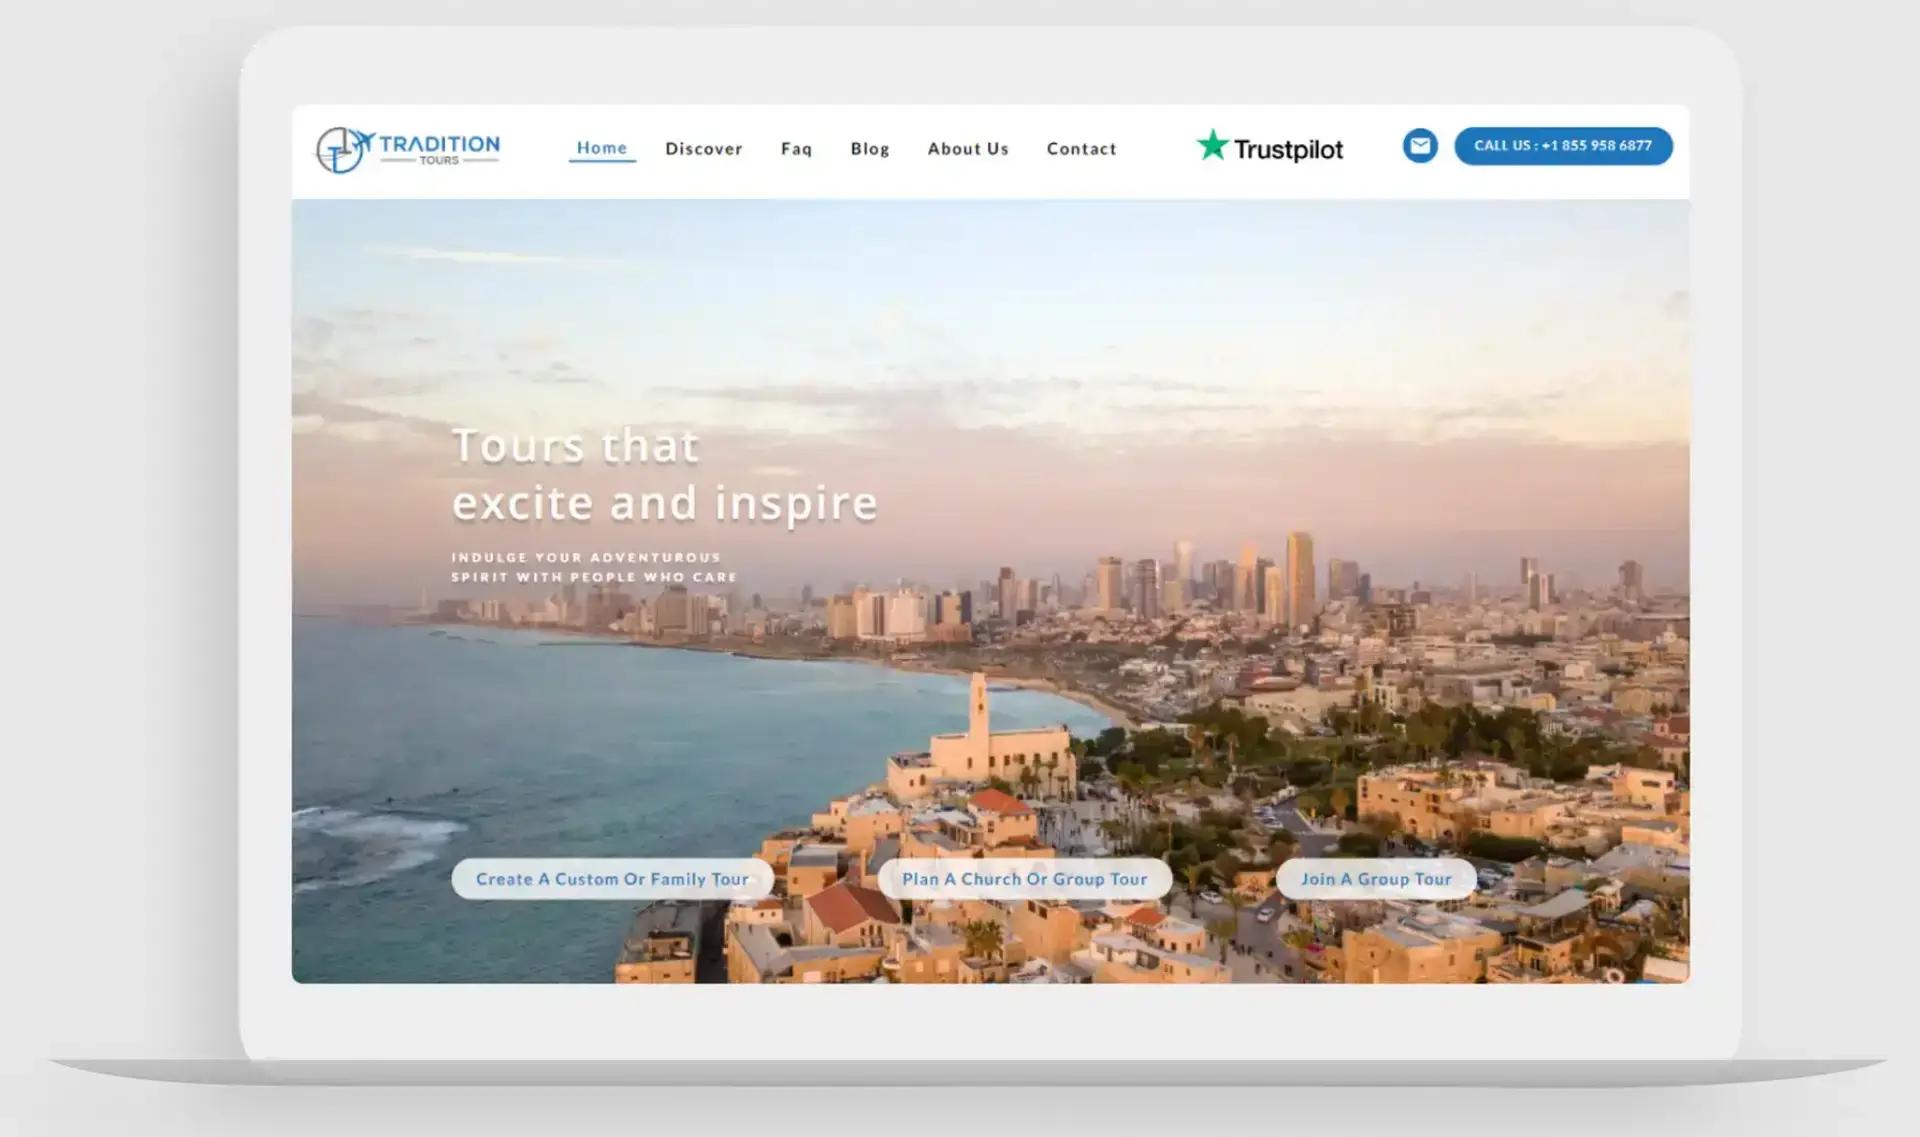Click the navigation compass icon in logo
Image resolution: width=1920 pixels, height=1137 pixels.
point(340,149)
